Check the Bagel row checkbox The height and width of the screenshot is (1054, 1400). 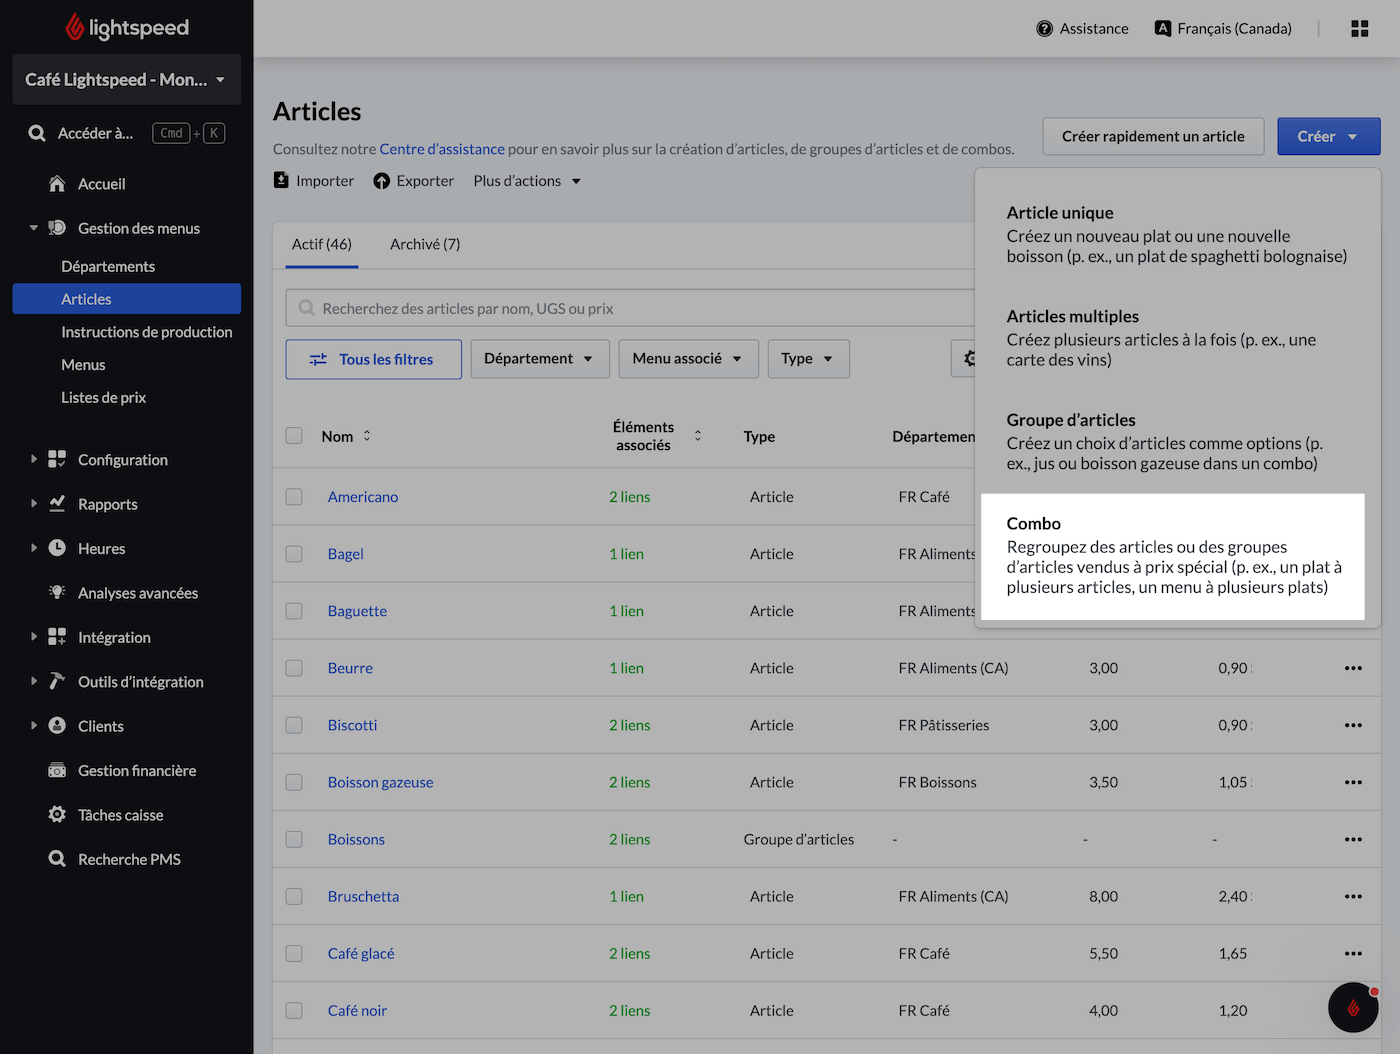(x=294, y=554)
